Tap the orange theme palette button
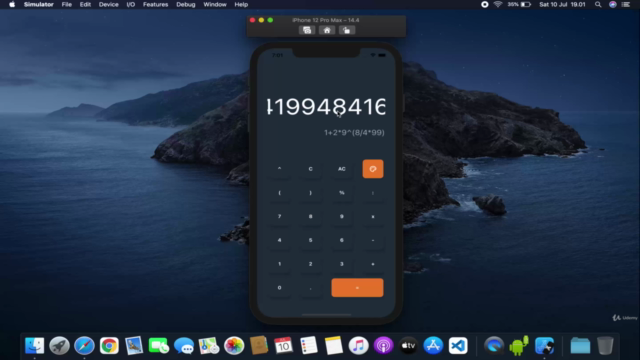Viewport: 640px width, 360px height. pos(373,169)
